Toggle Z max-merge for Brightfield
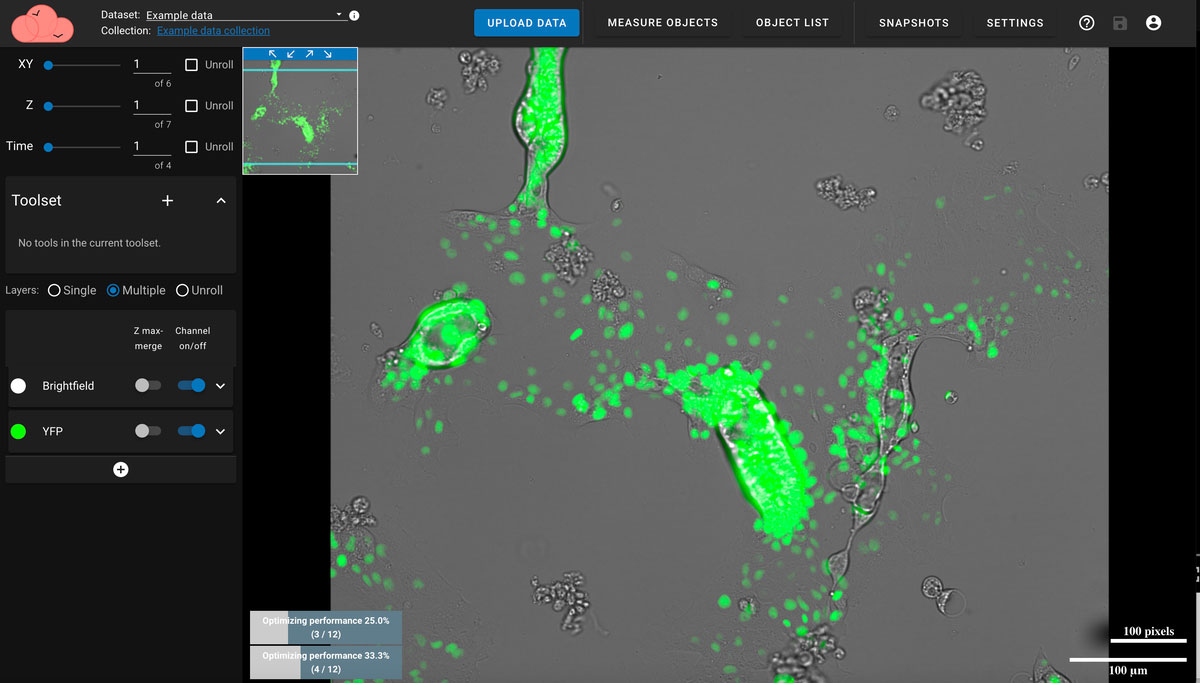Image resolution: width=1200 pixels, height=683 pixels. 147,385
